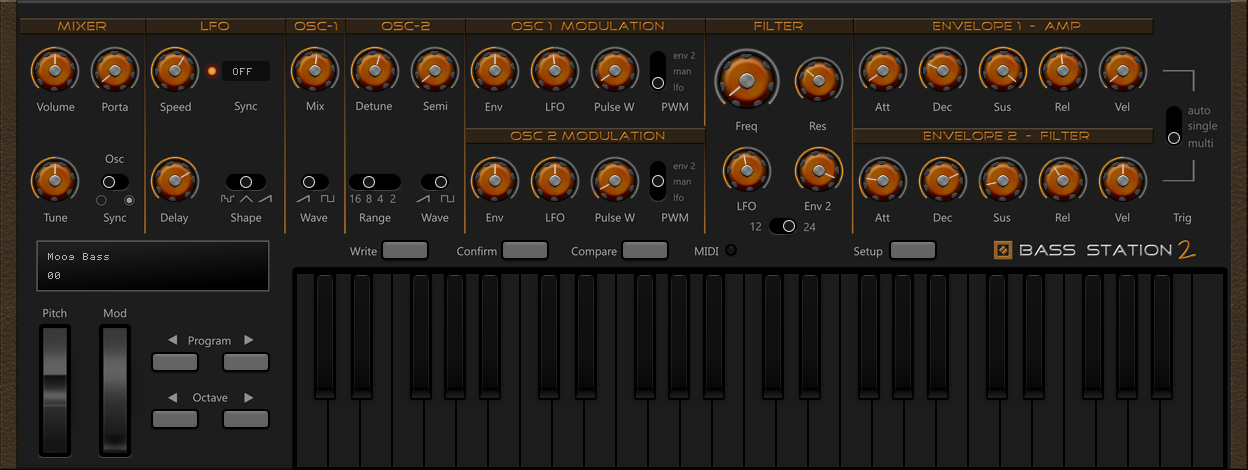Screen dimensions: 1248x470
Task: Click the Envelope 2 Filter Att knob
Action: tap(882, 181)
